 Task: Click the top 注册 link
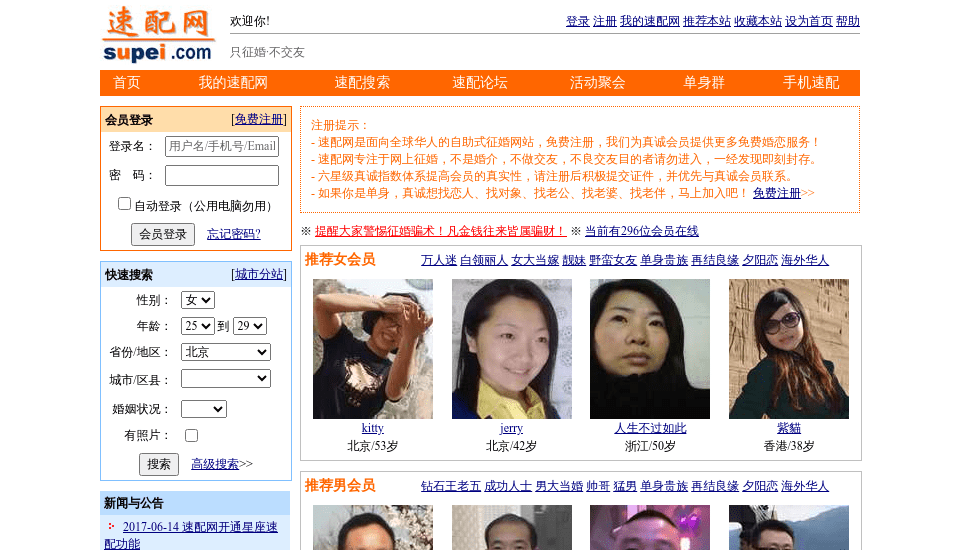click(x=604, y=21)
